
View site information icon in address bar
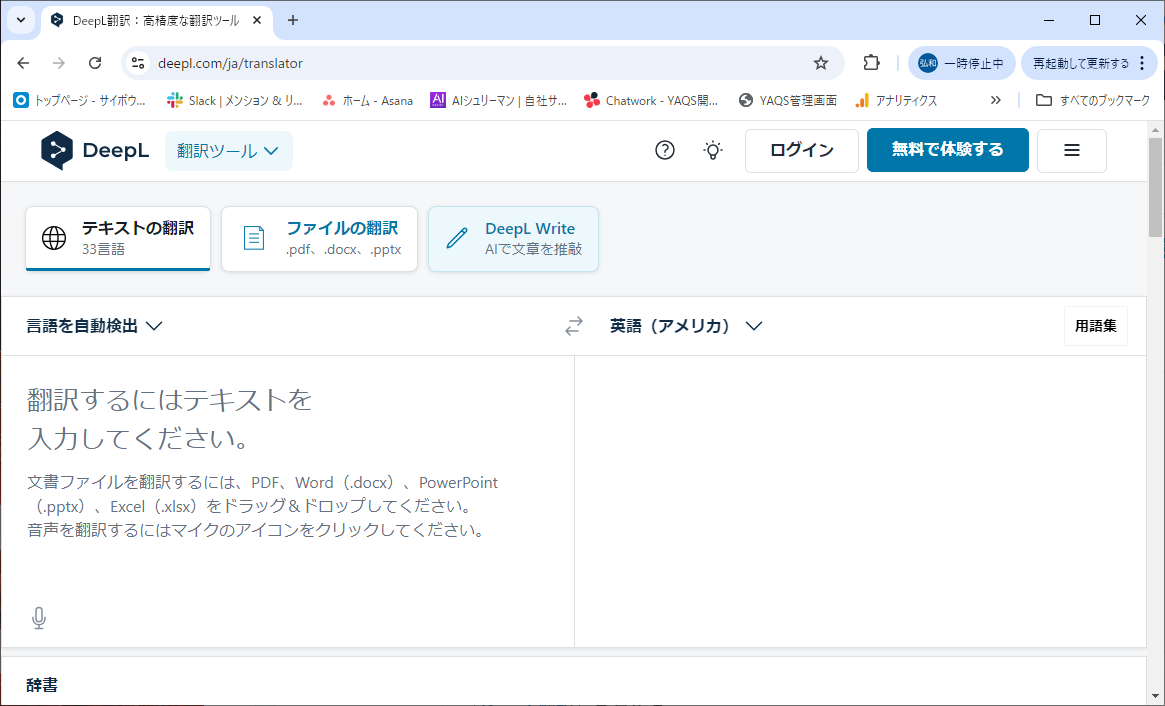click(x=138, y=63)
